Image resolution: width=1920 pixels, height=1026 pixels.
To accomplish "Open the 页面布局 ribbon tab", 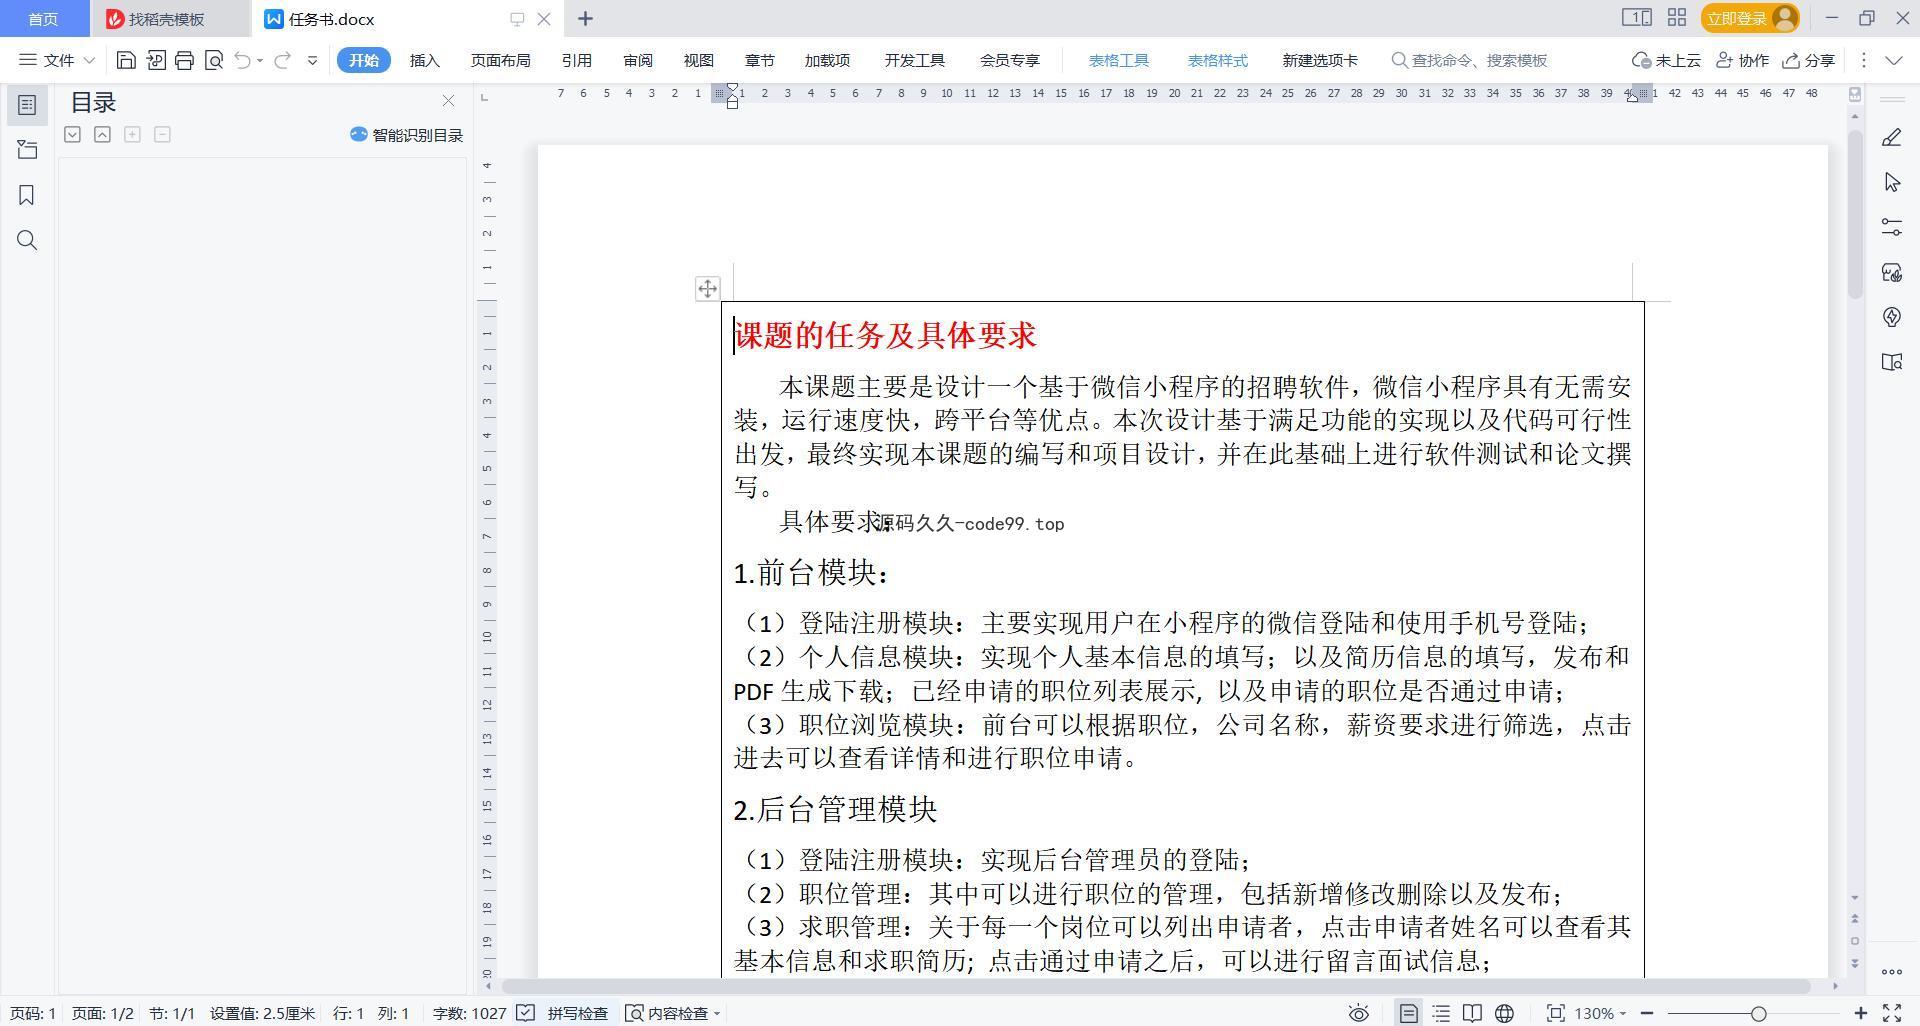I will (500, 60).
